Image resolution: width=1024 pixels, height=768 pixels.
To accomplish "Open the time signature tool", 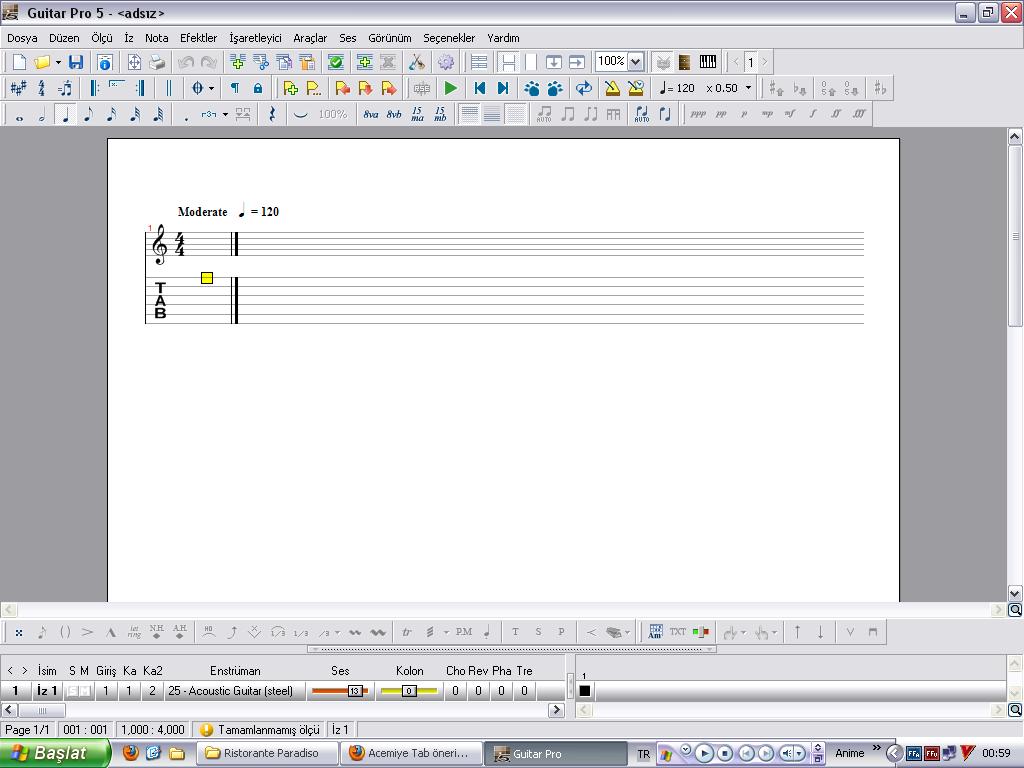I will point(41,88).
